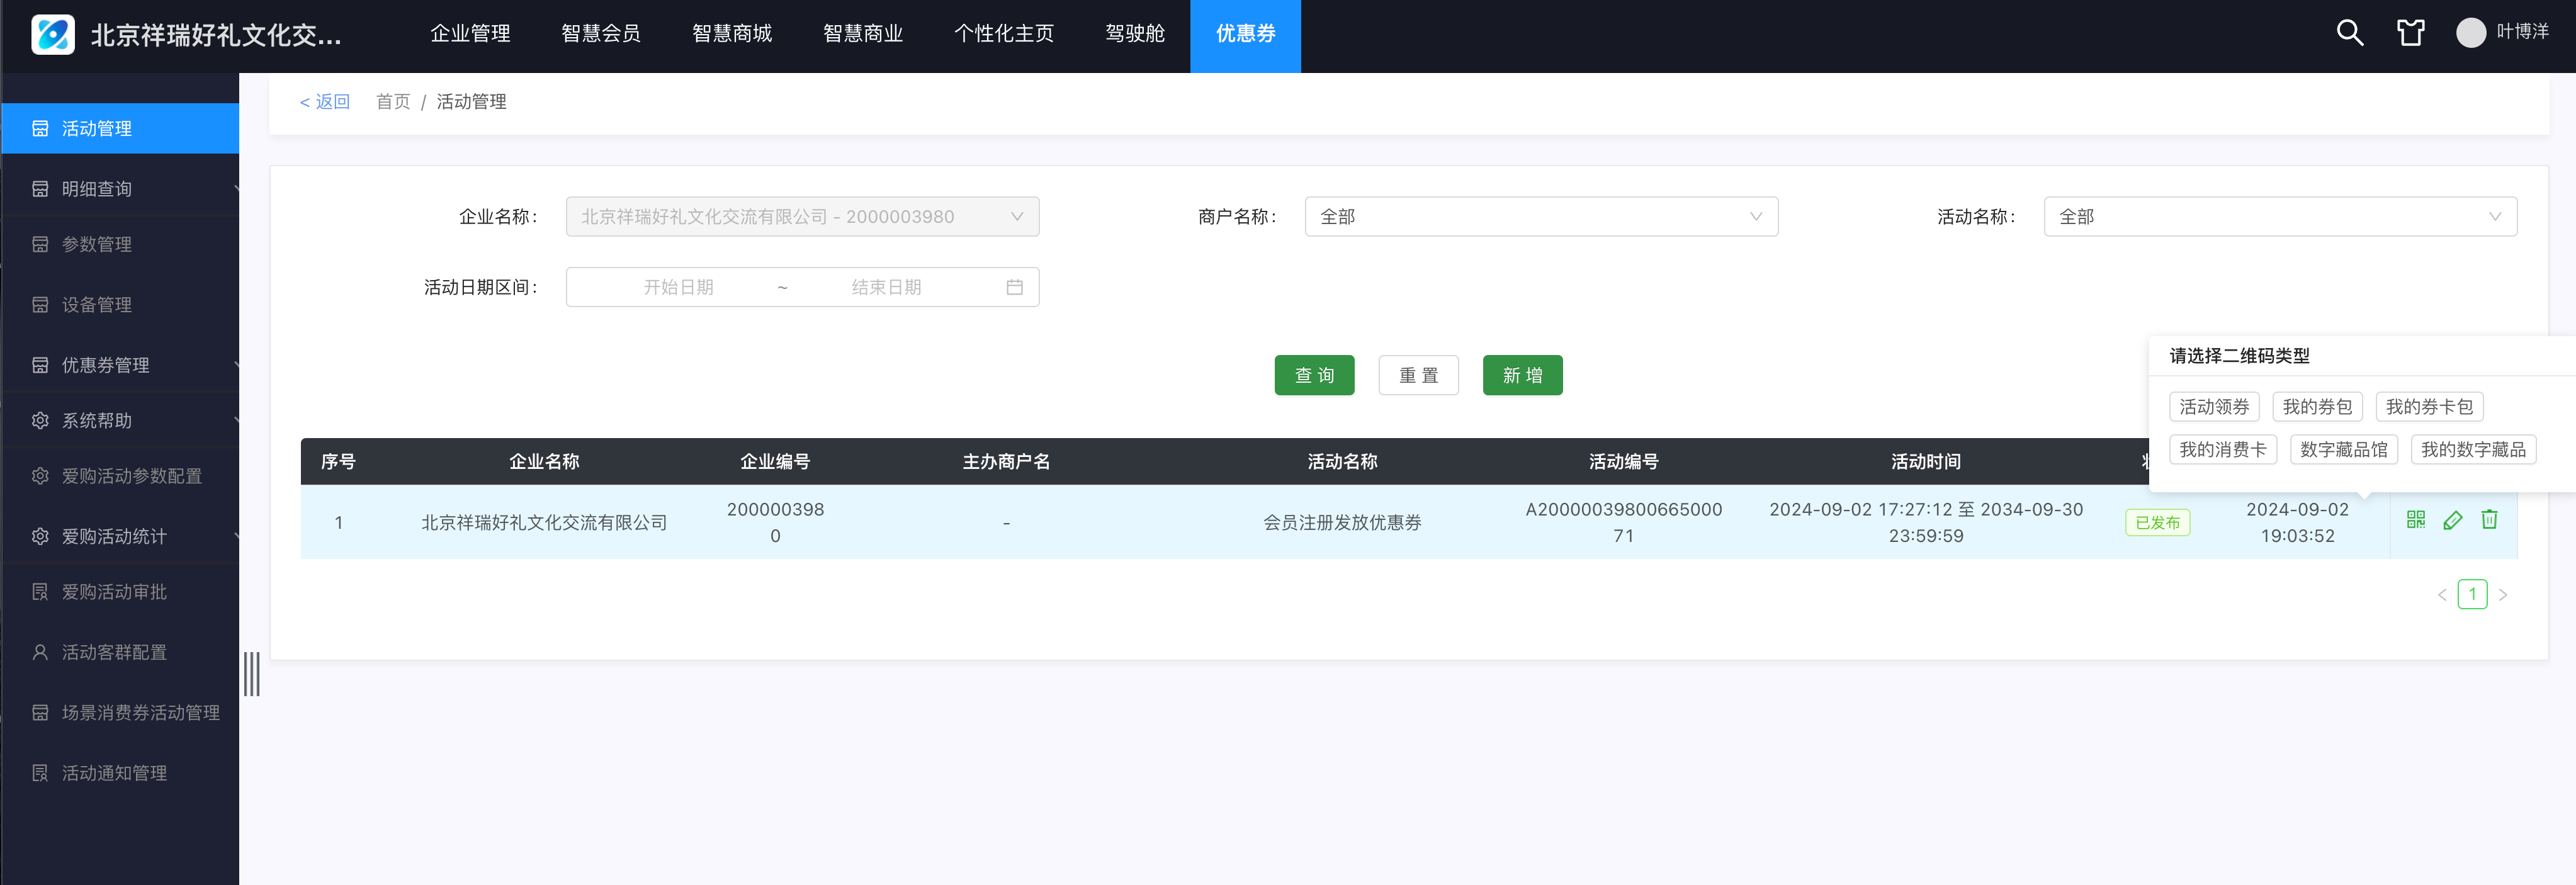The image size is (2576, 885).
Task: Click 爱购活动统计 gear icon
Action: pyautogui.click(x=40, y=537)
